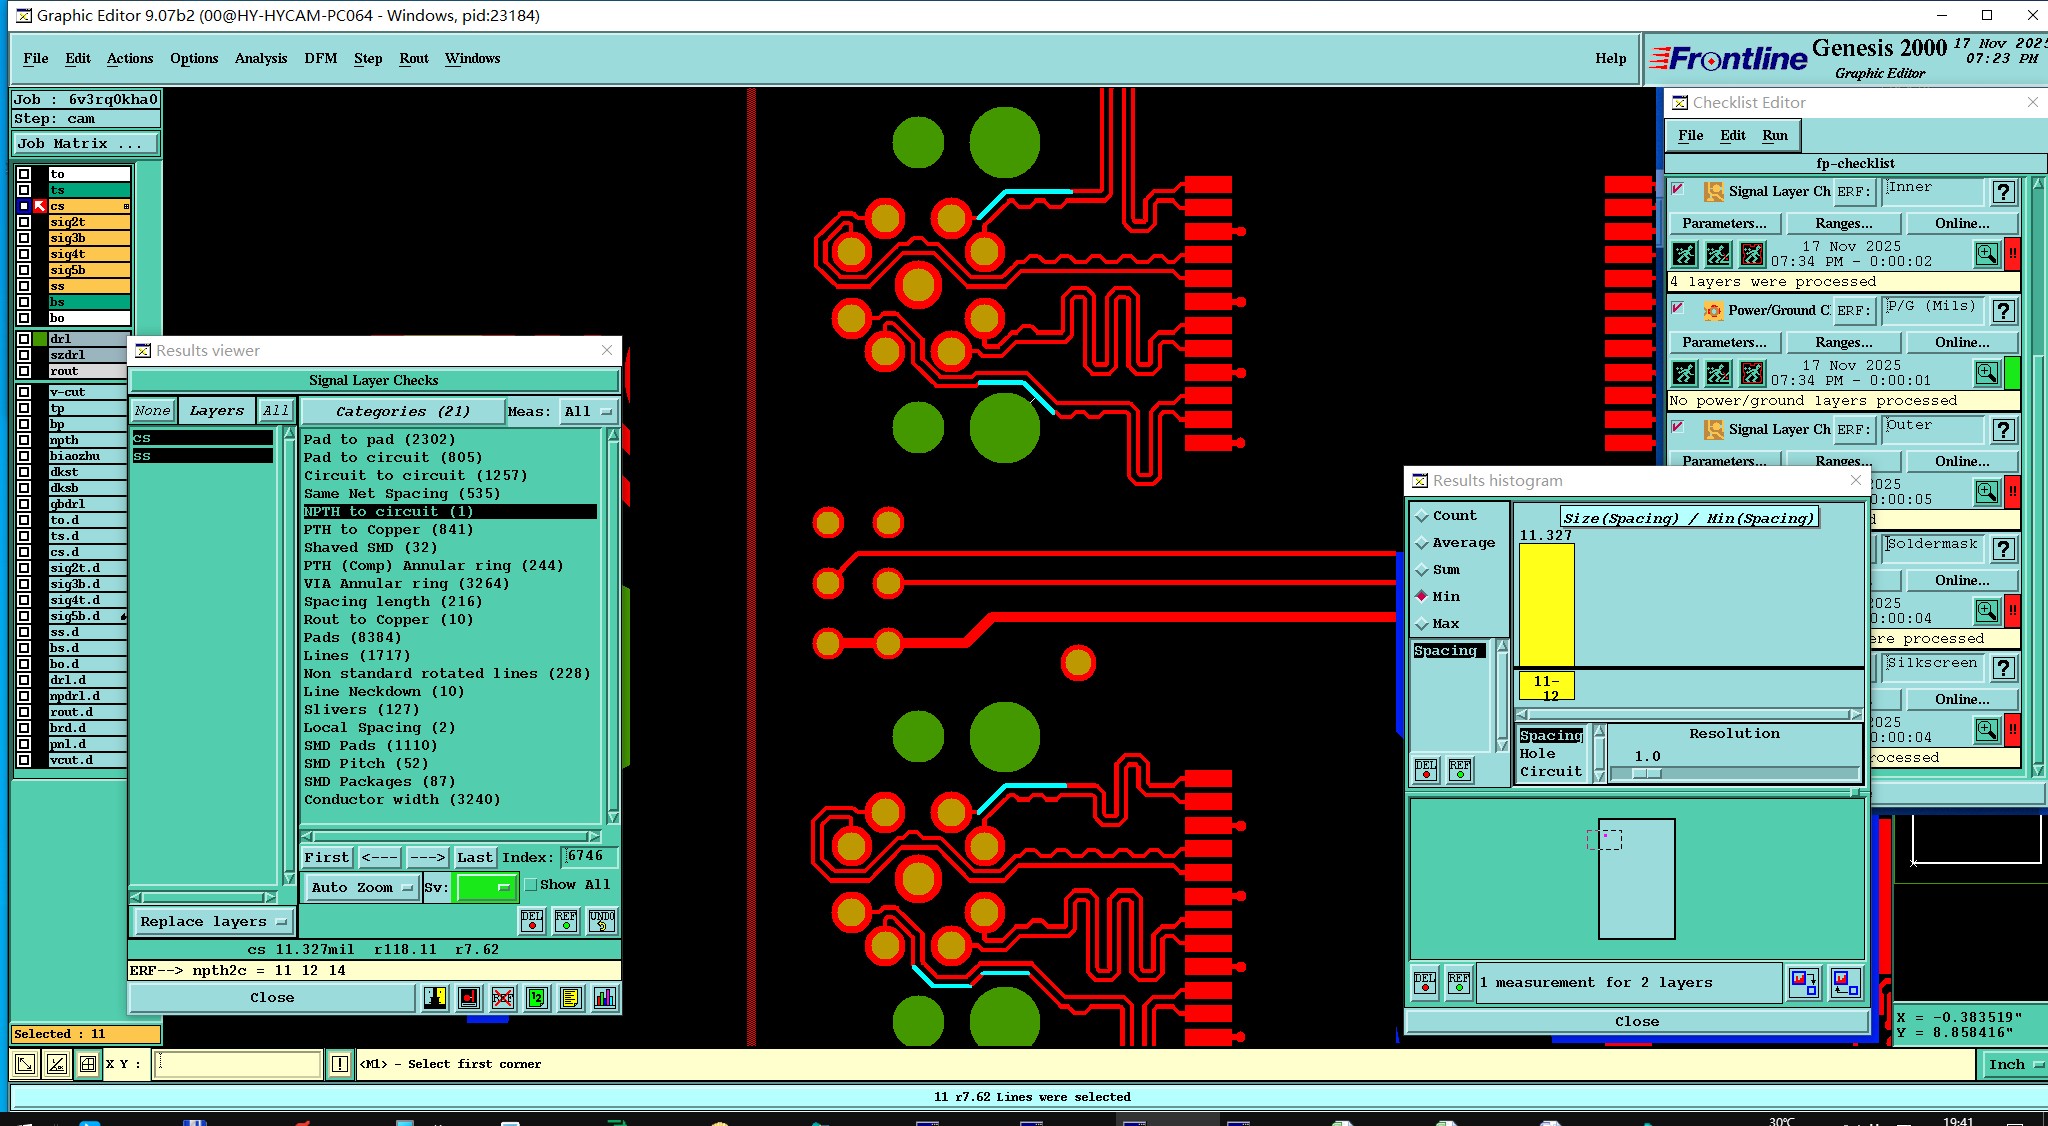Open the Meas: All dropdown
The height and width of the screenshot is (1126, 2048).
coord(588,411)
